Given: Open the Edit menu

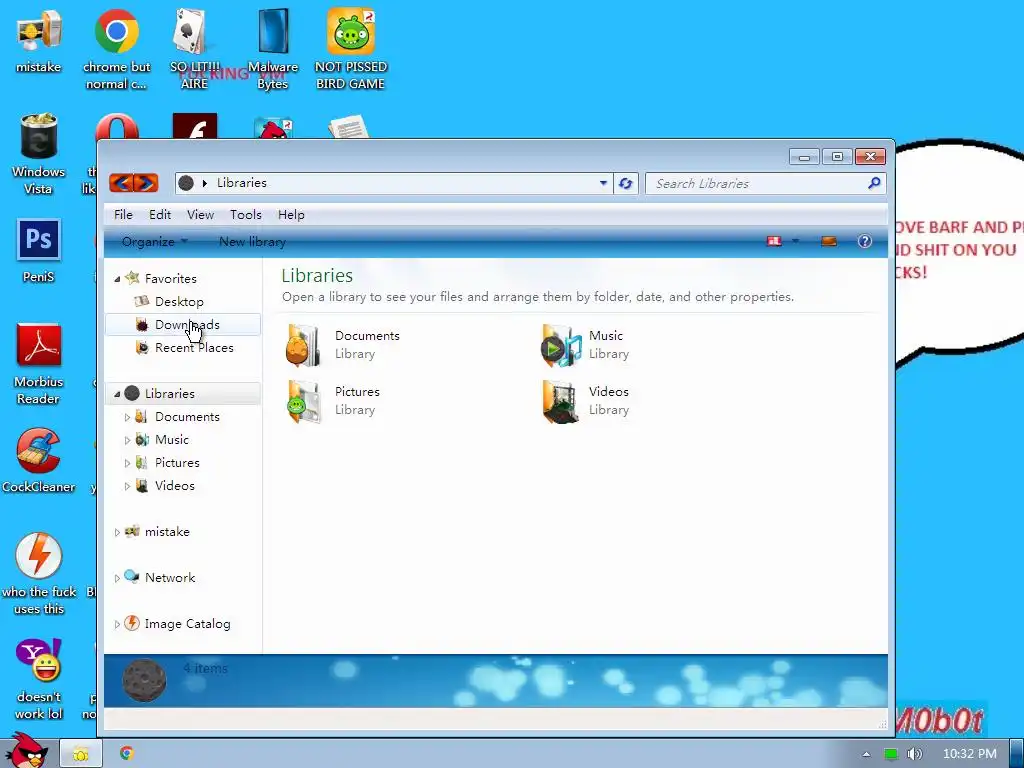Looking at the screenshot, I should [160, 215].
